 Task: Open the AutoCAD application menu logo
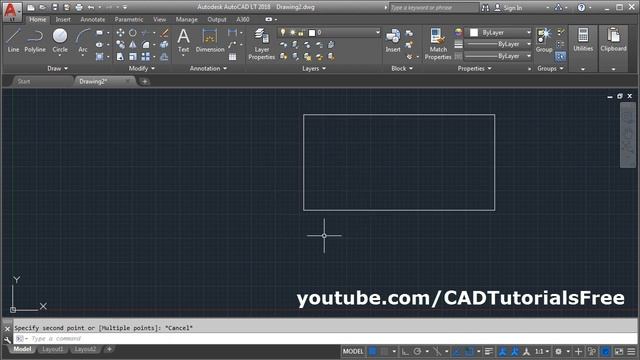[11, 11]
